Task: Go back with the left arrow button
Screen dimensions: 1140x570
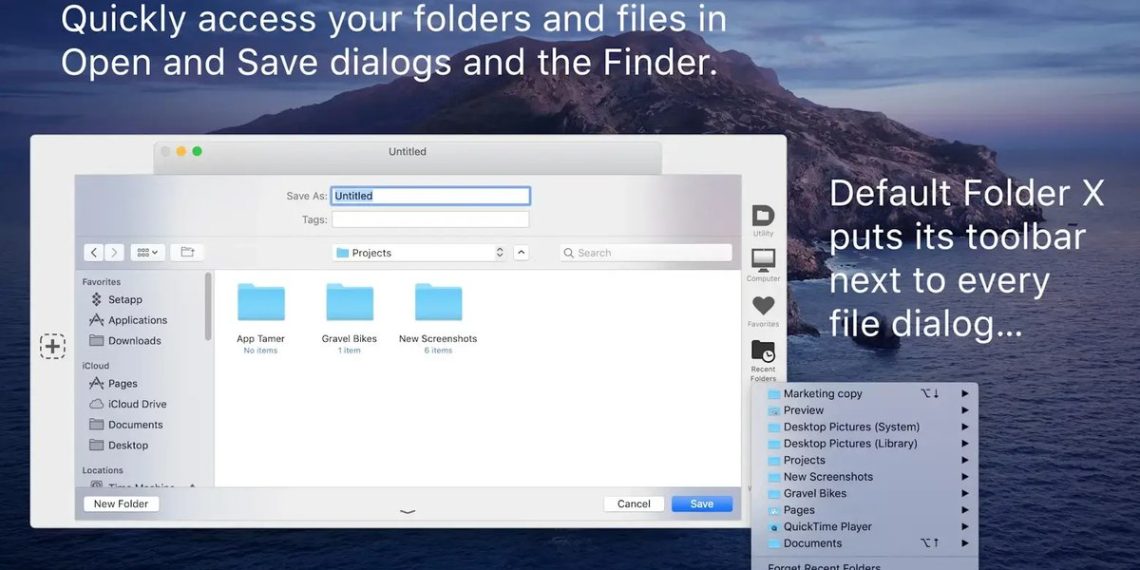Action: pyautogui.click(x=94, y=253)
